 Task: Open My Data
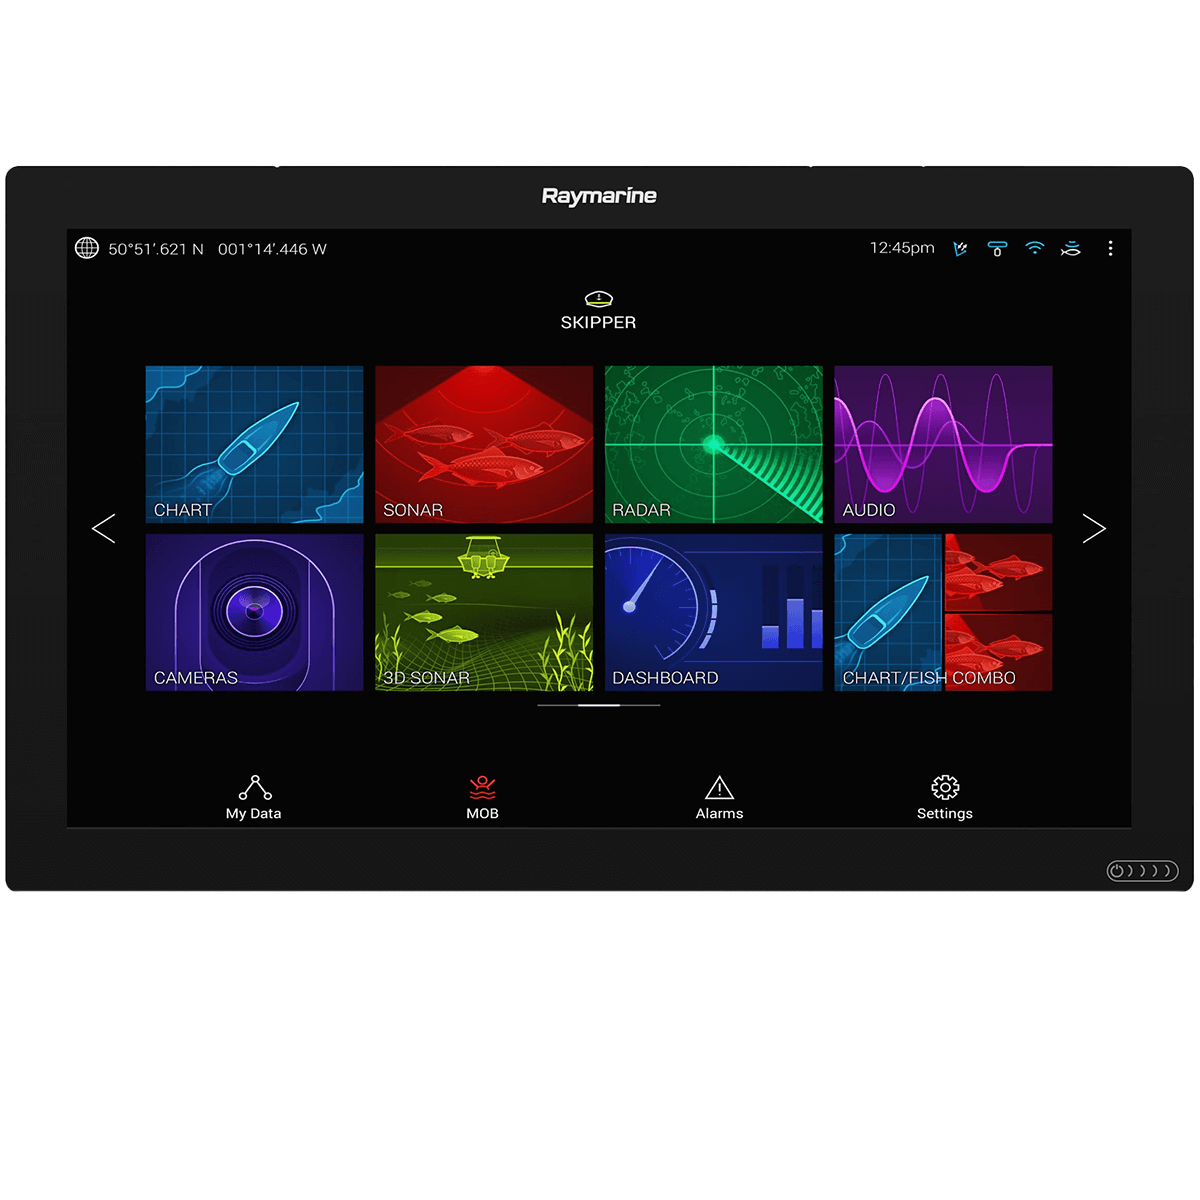pyautogui.click(x=254, y=798)
